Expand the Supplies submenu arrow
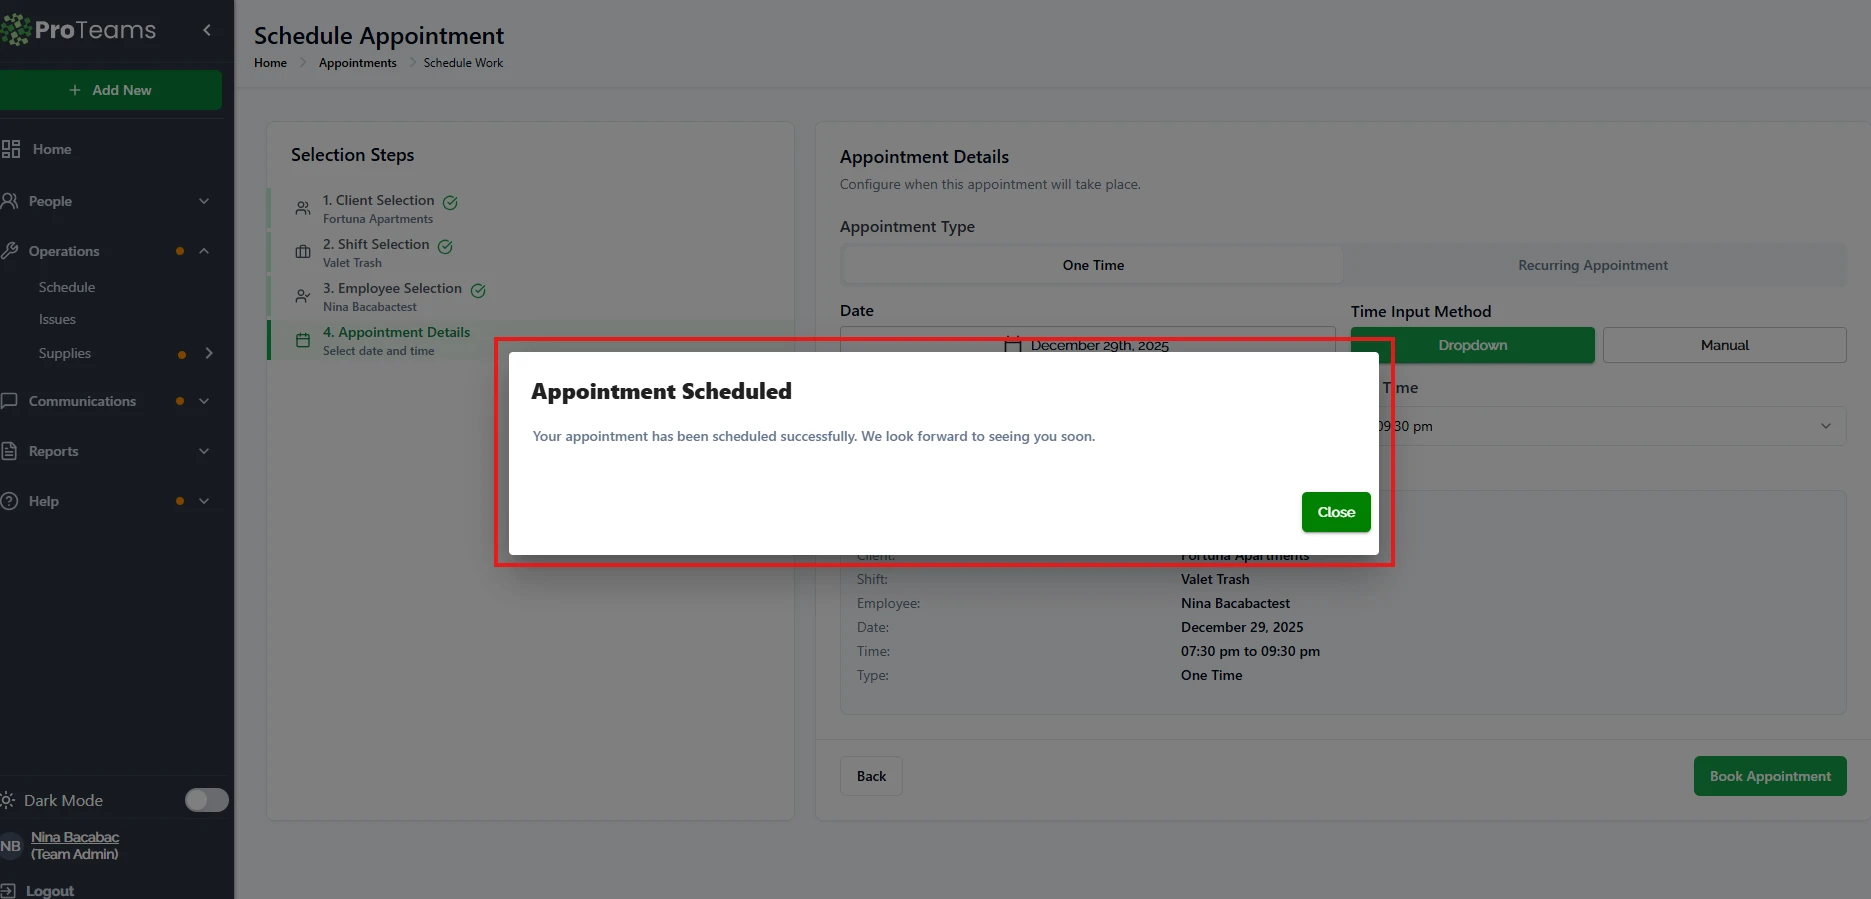1871x899 pixels. [208, 353]
